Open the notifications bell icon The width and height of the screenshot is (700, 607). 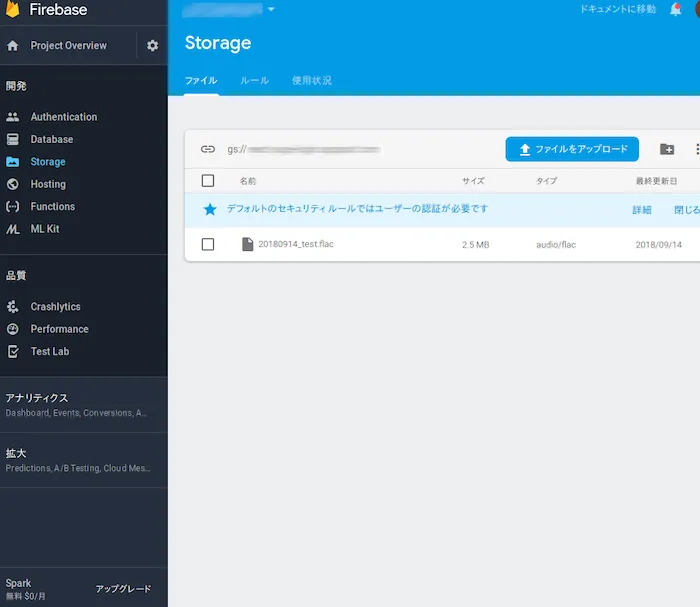pyautogui.click(x=676, y=9)
